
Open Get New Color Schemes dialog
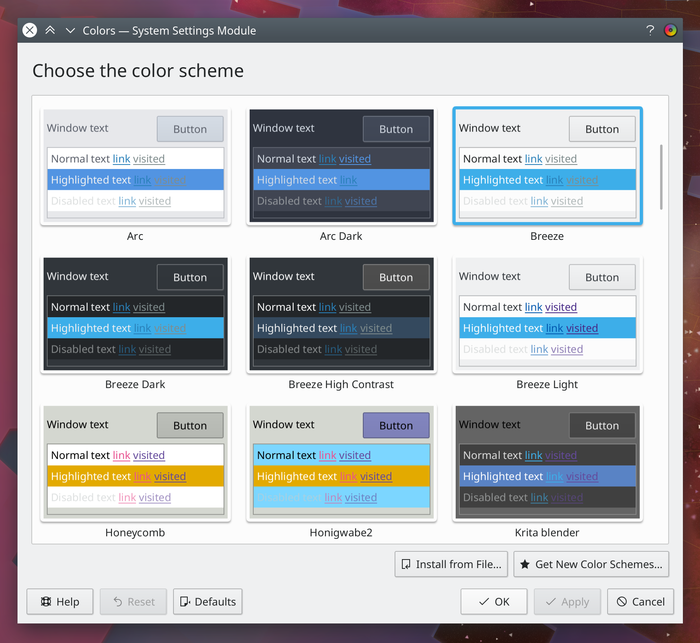coord(591,564)
